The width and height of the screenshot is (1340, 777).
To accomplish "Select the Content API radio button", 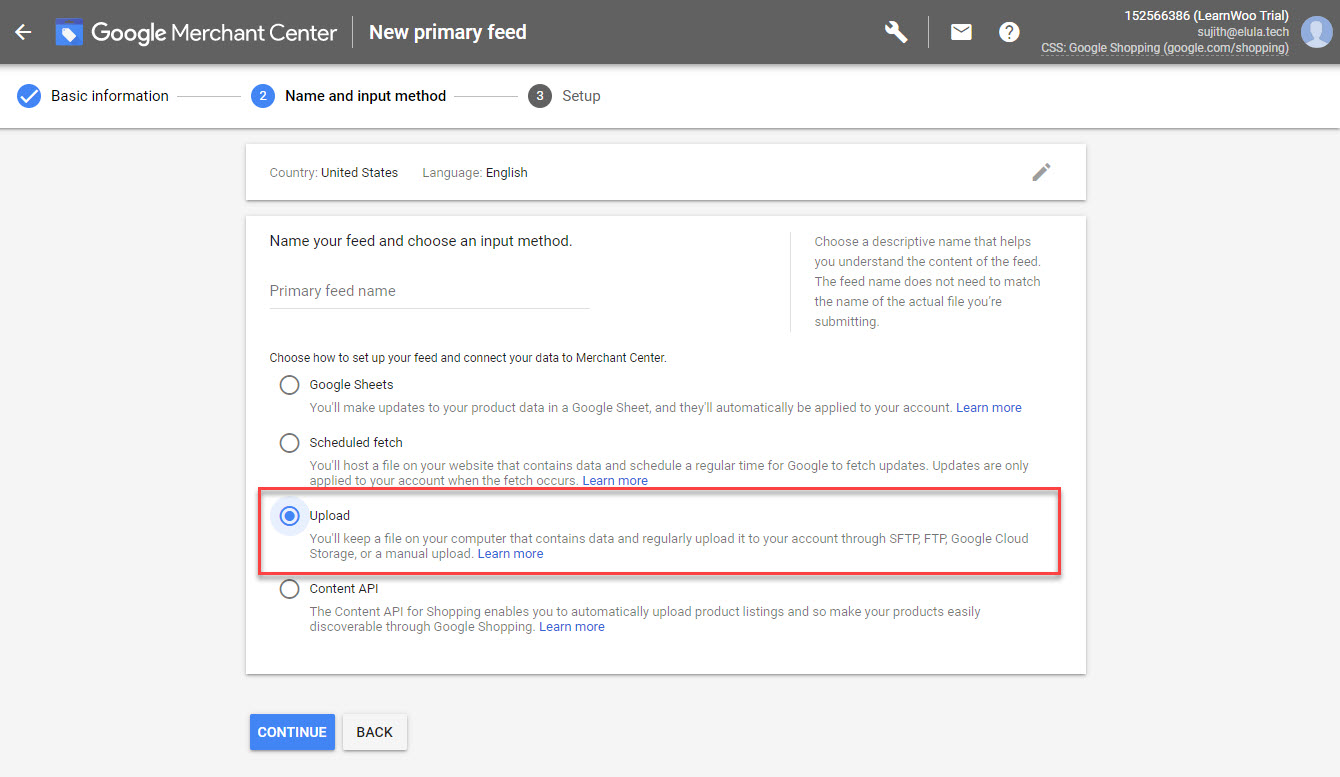I will point(289,589).
